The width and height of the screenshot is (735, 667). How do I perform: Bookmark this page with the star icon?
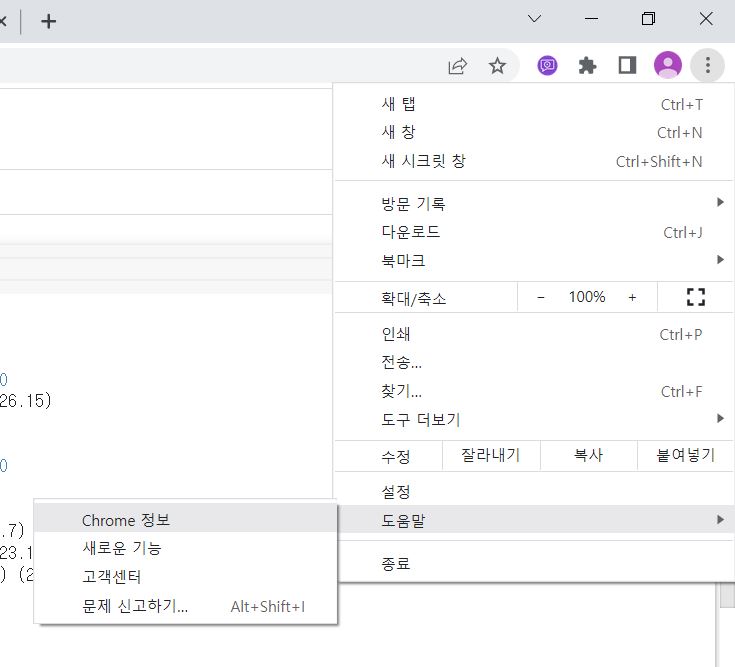497,66
